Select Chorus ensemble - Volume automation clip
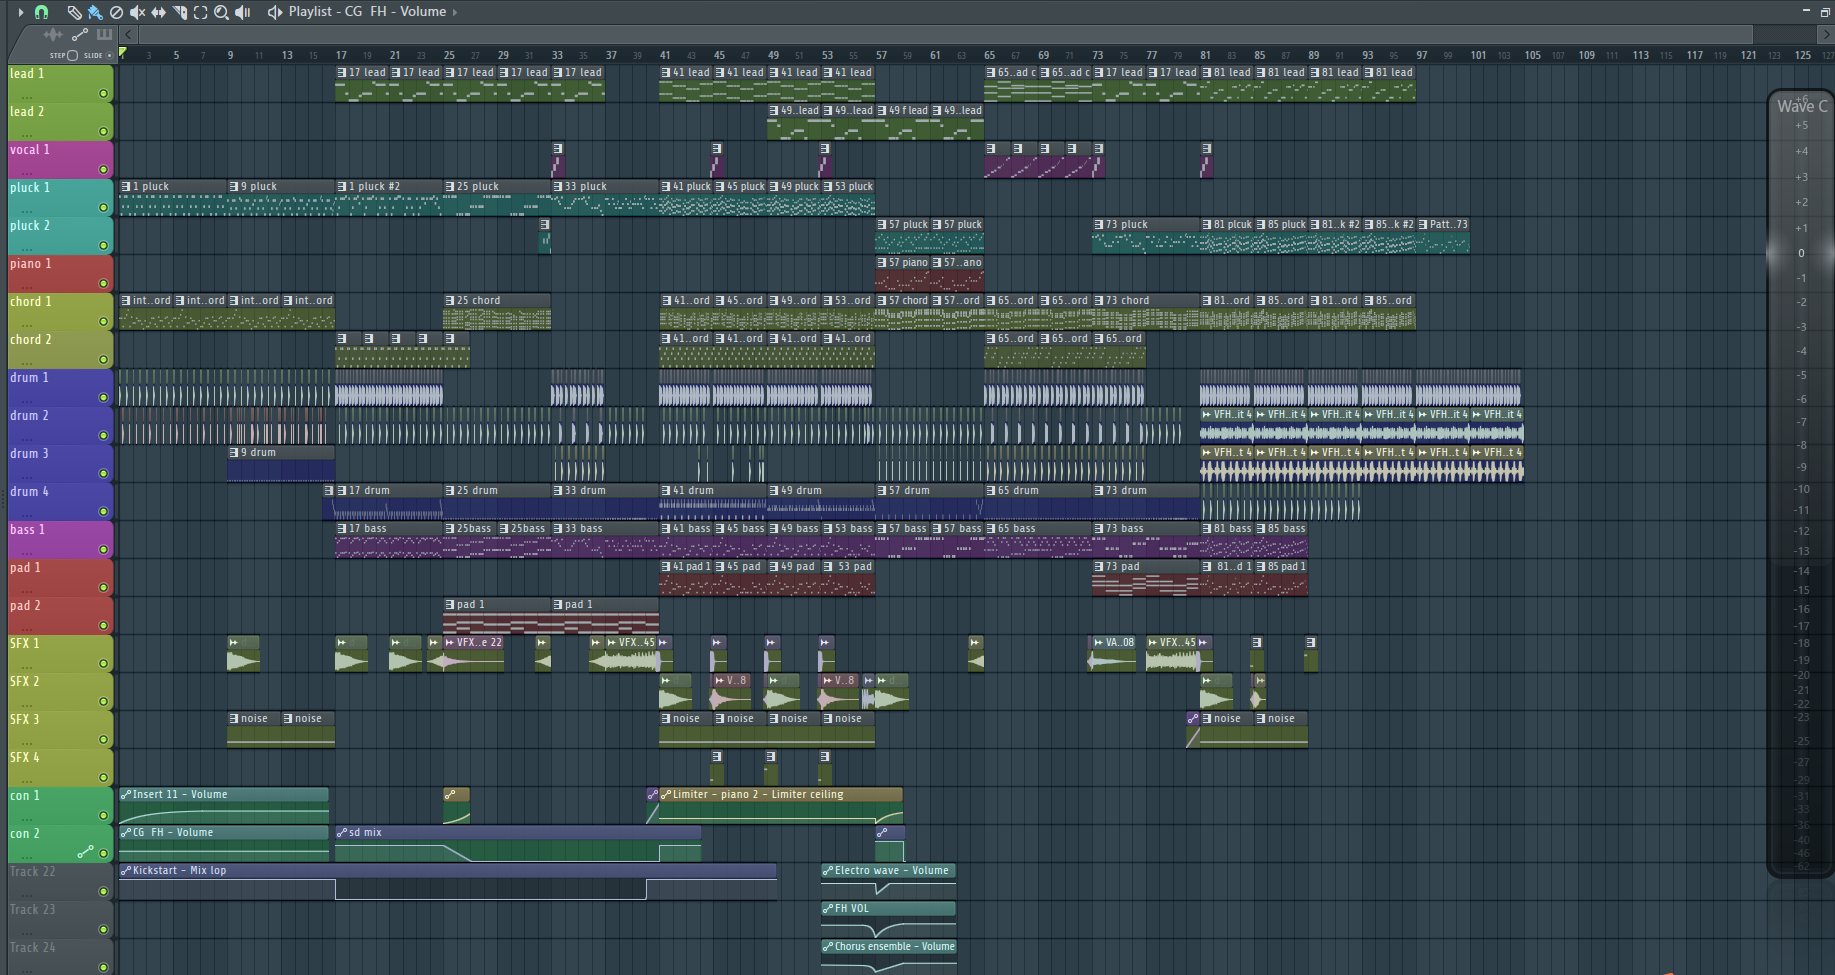 pos(888,958)
